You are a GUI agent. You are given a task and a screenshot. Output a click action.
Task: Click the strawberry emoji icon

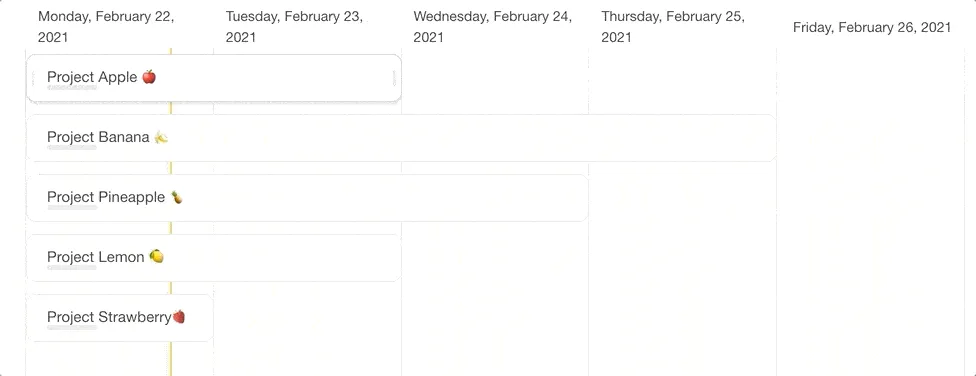pos(179,317)
